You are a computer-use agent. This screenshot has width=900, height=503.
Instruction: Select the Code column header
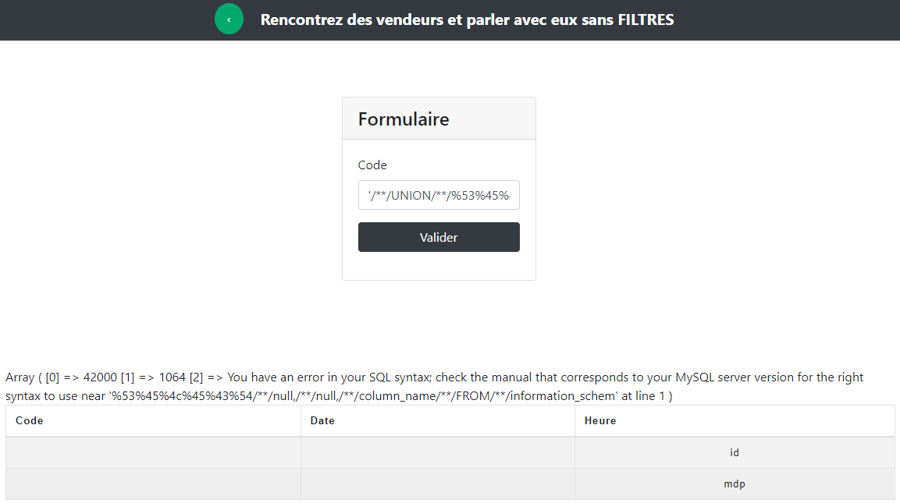30,421
